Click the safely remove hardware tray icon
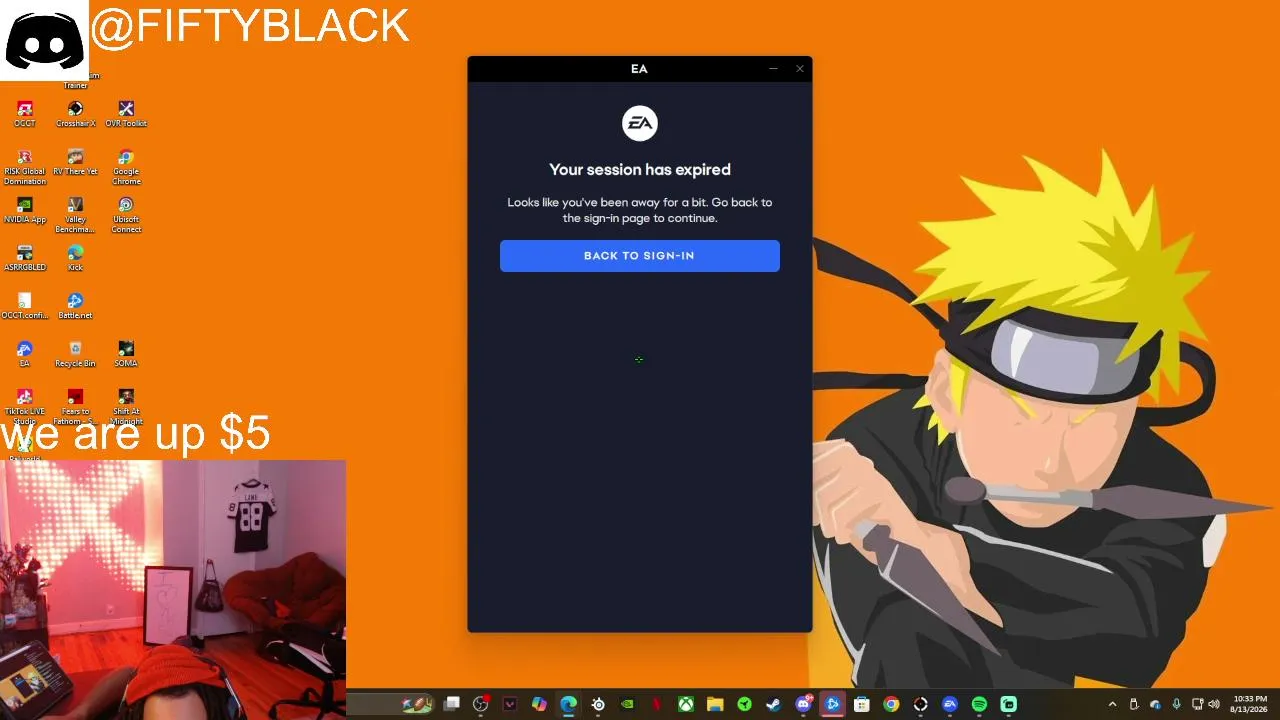Image resolution: width=1280 pixels, height=720 pixels. [x=1134, y=704]
